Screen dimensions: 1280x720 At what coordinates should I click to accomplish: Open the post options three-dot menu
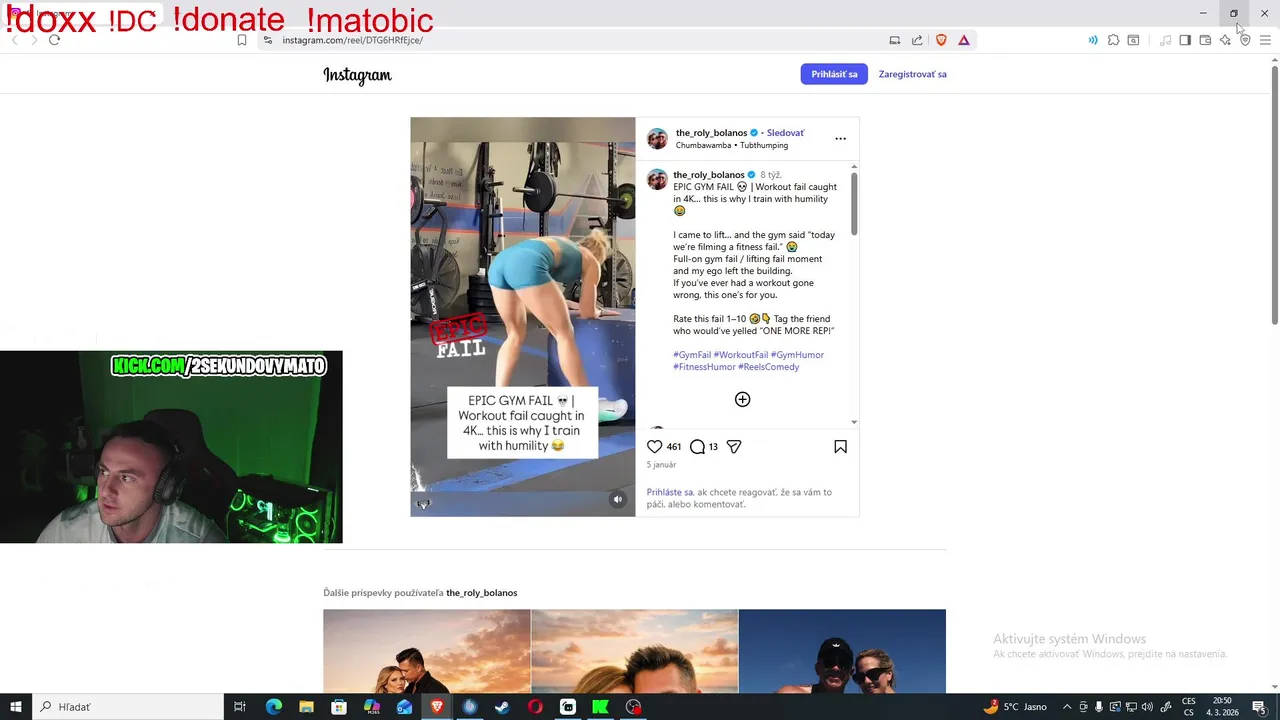840,139
